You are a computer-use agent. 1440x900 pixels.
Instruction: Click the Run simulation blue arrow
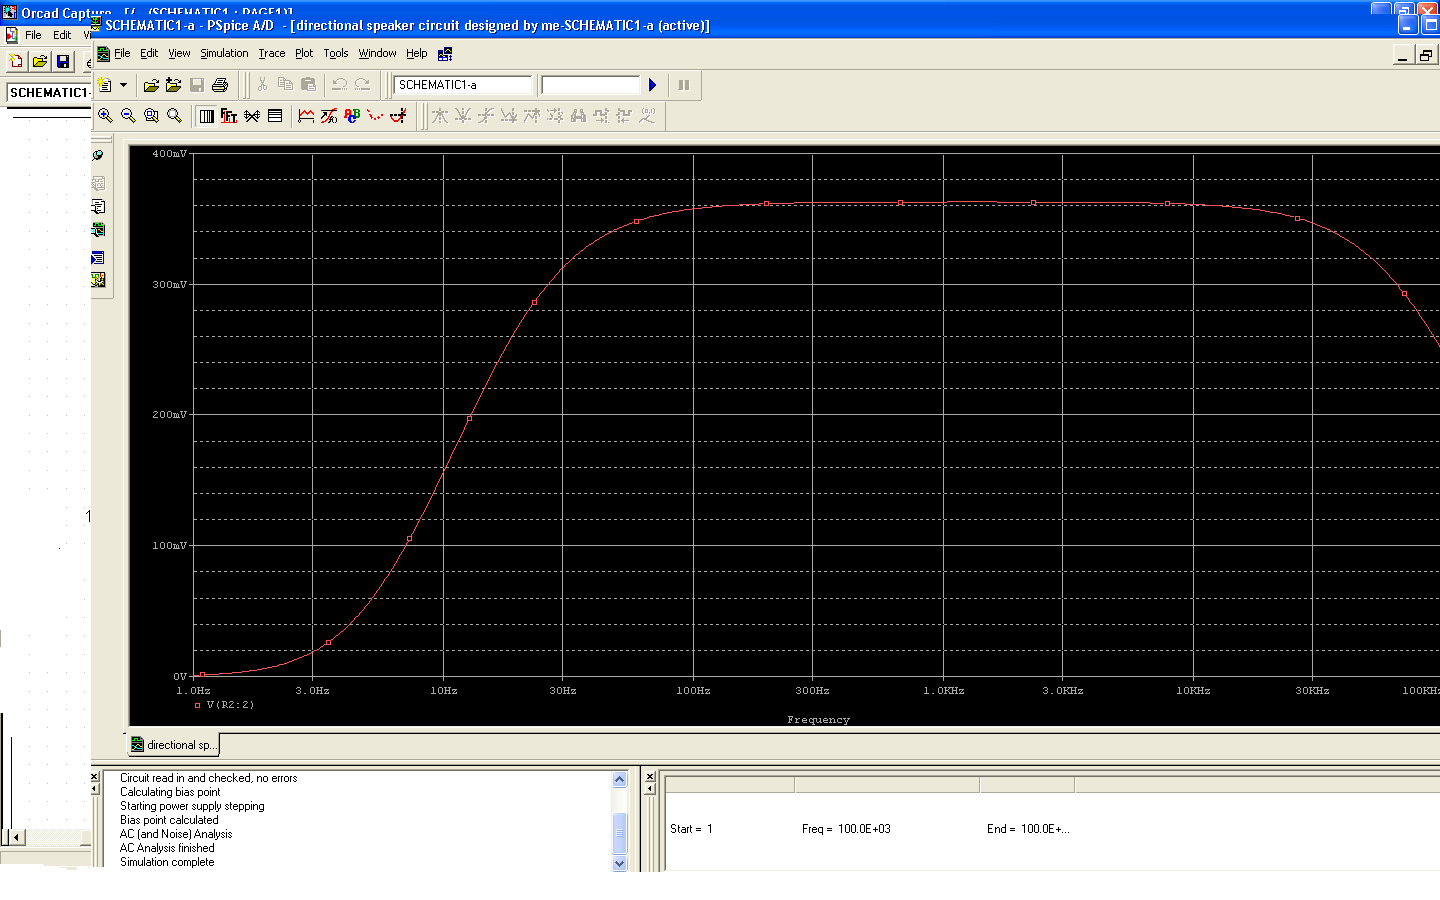coord(653,85)
